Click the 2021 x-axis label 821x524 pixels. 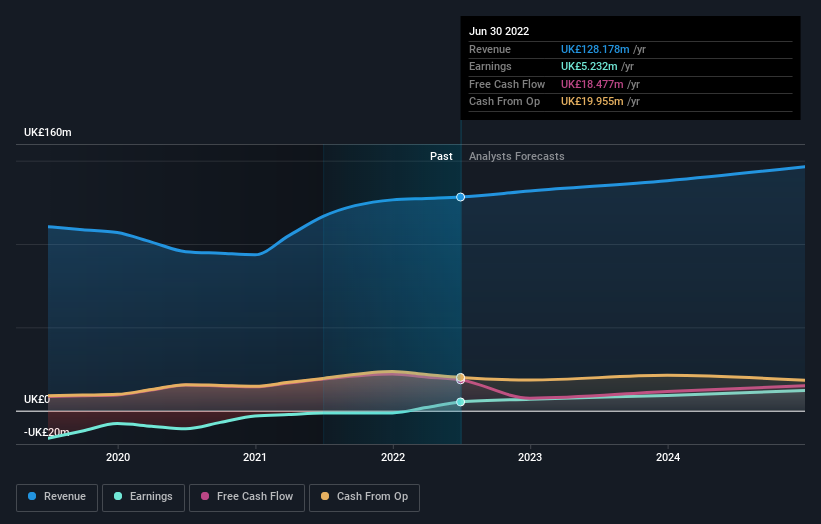tap(255, 458)
